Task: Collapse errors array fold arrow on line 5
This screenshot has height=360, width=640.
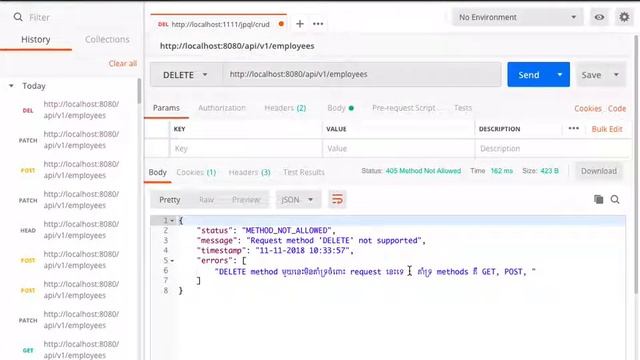Action: coord(172,260)
